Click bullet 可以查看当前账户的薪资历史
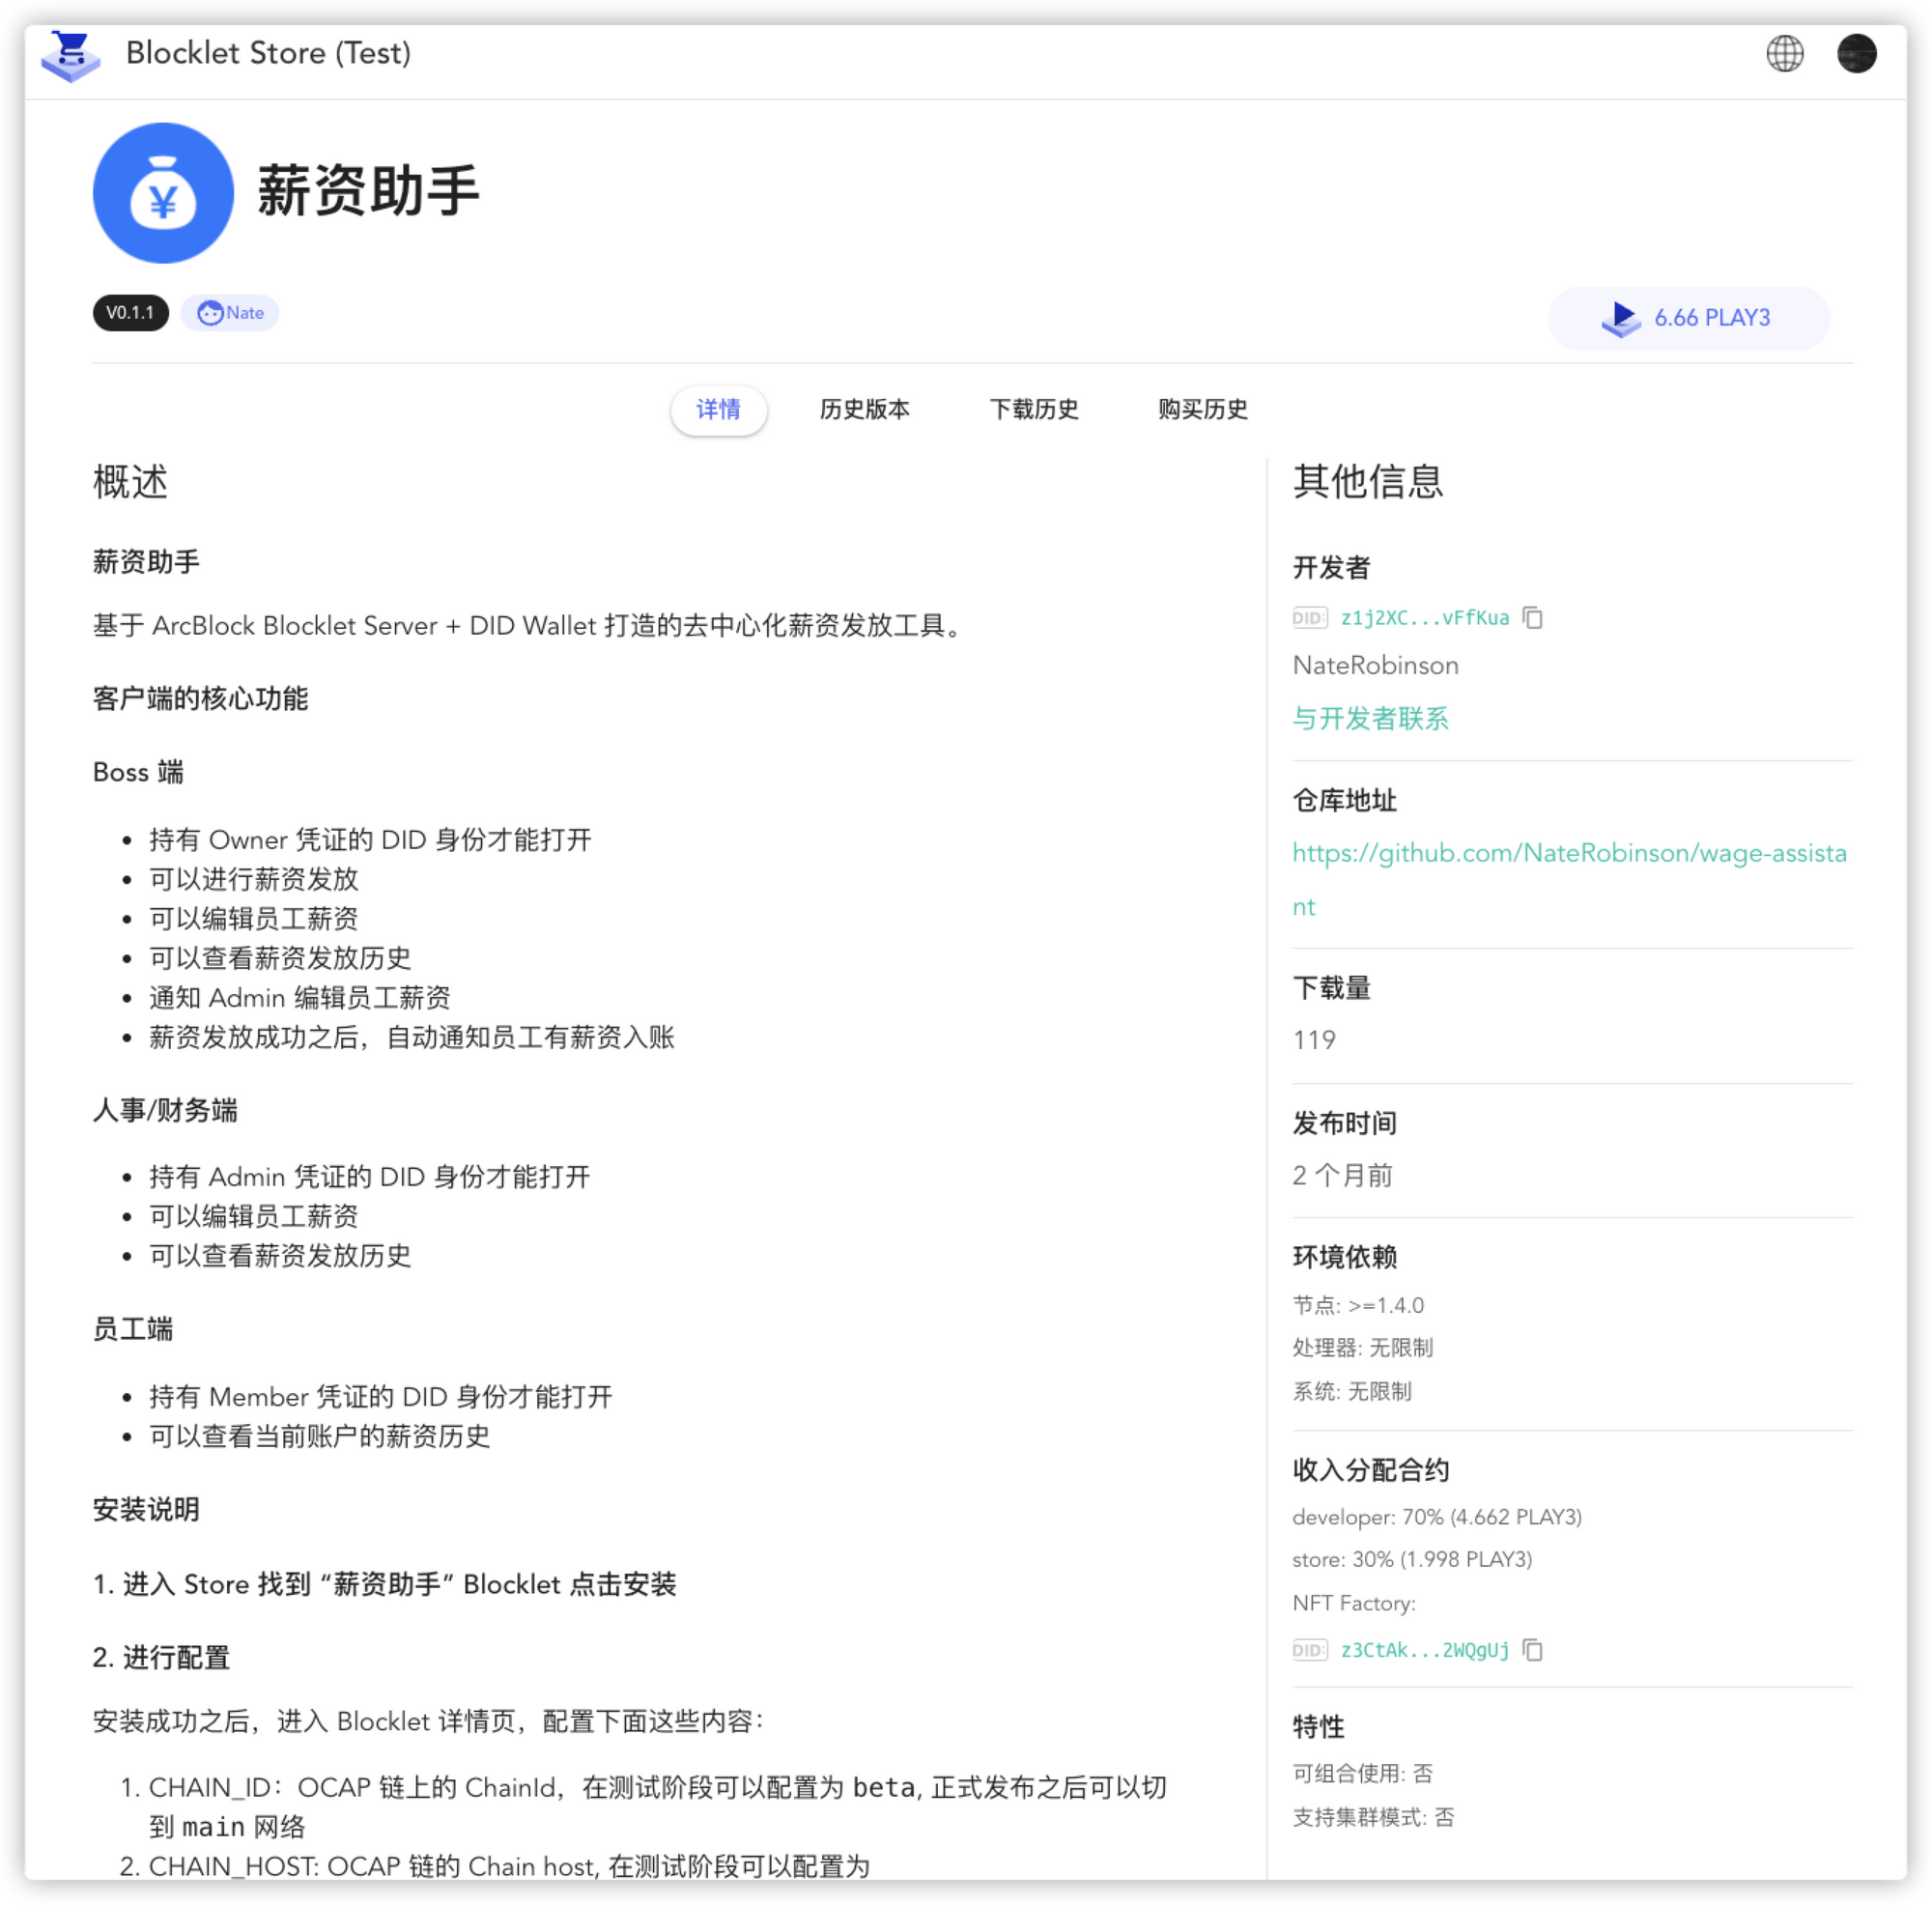Screen dimensions: 1932x1905 (320, 1437)
